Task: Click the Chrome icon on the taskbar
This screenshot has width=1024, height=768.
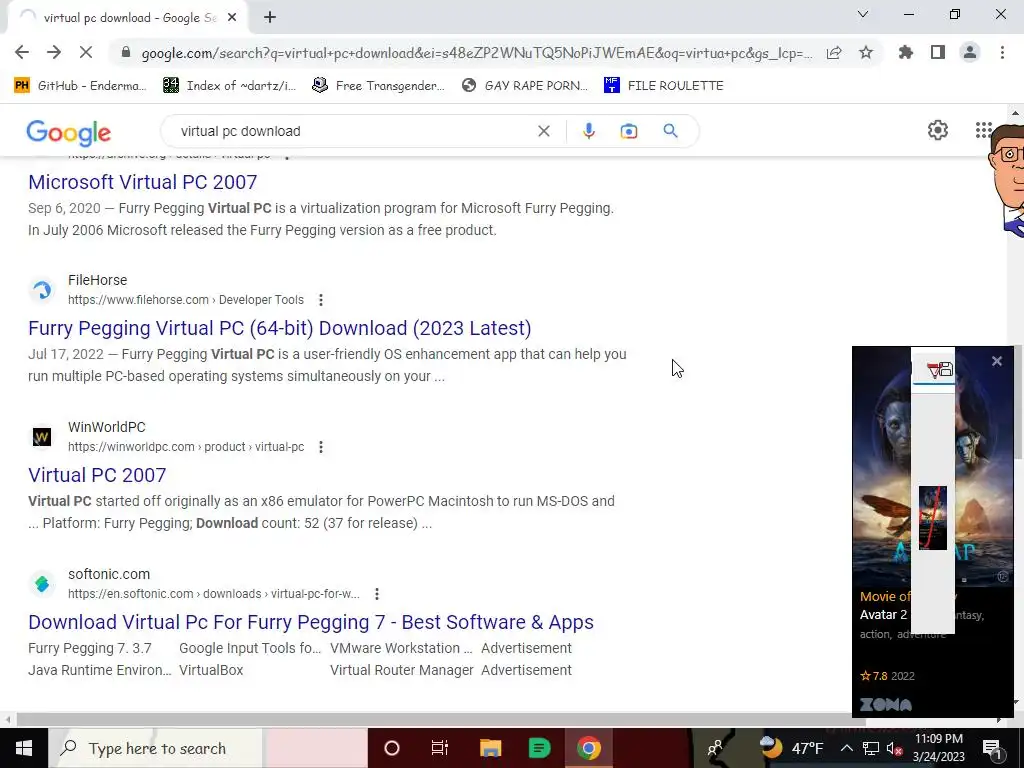Action: pyautogui.click(x=588, y=748)
